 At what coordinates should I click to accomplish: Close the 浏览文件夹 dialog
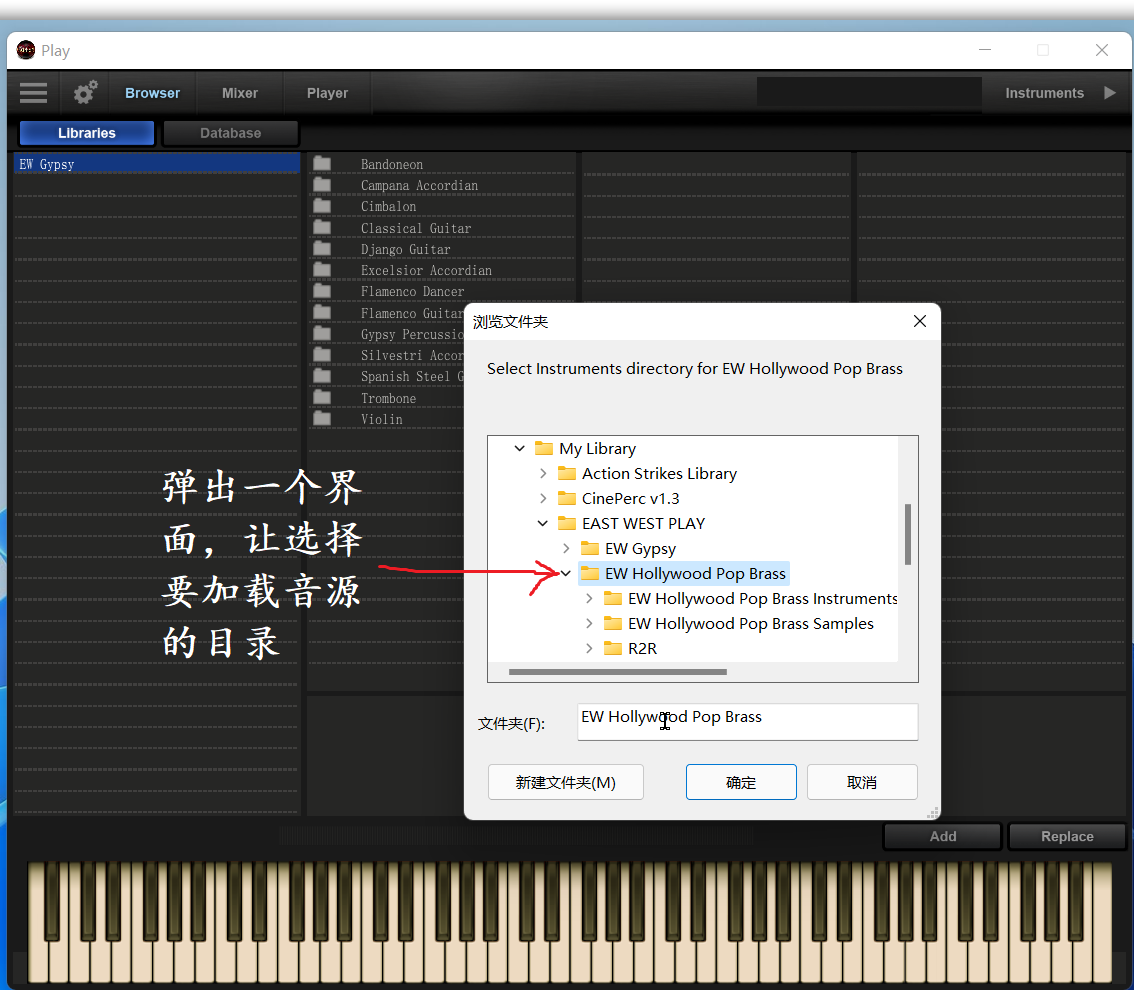(x=920, y=321)
